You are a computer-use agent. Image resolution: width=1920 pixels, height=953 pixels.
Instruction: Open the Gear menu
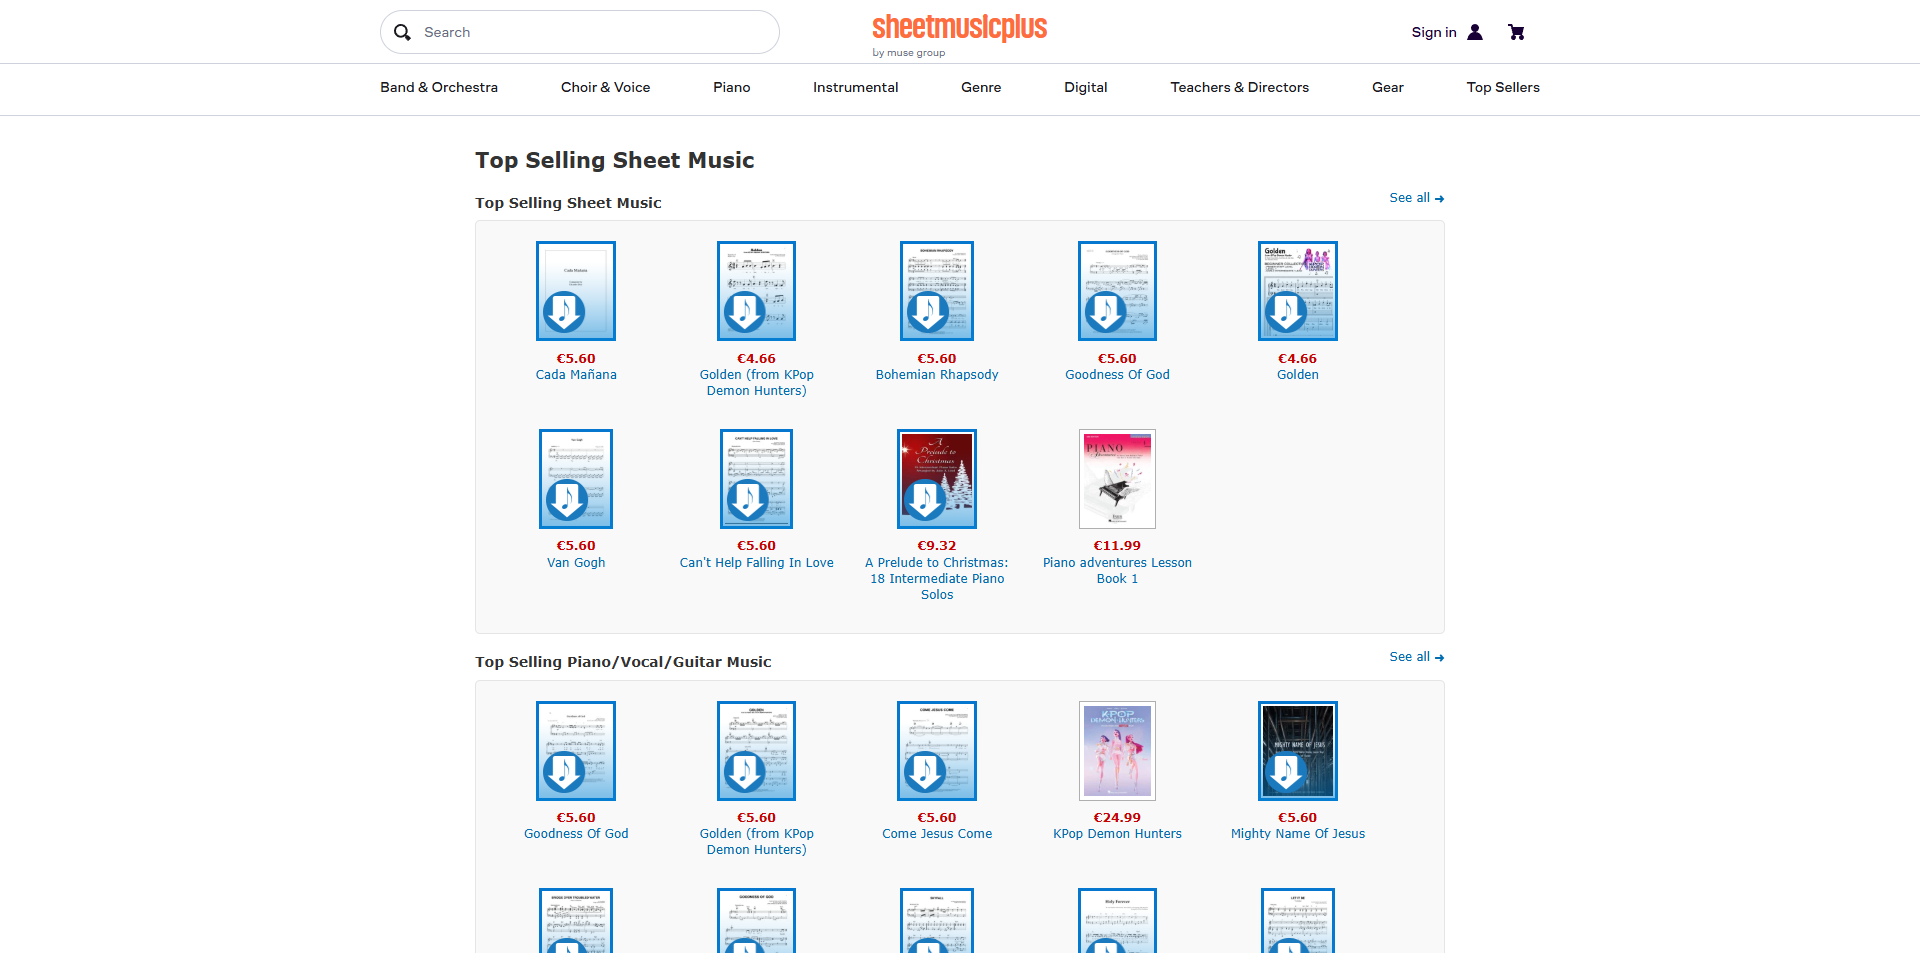point(1387,87)
